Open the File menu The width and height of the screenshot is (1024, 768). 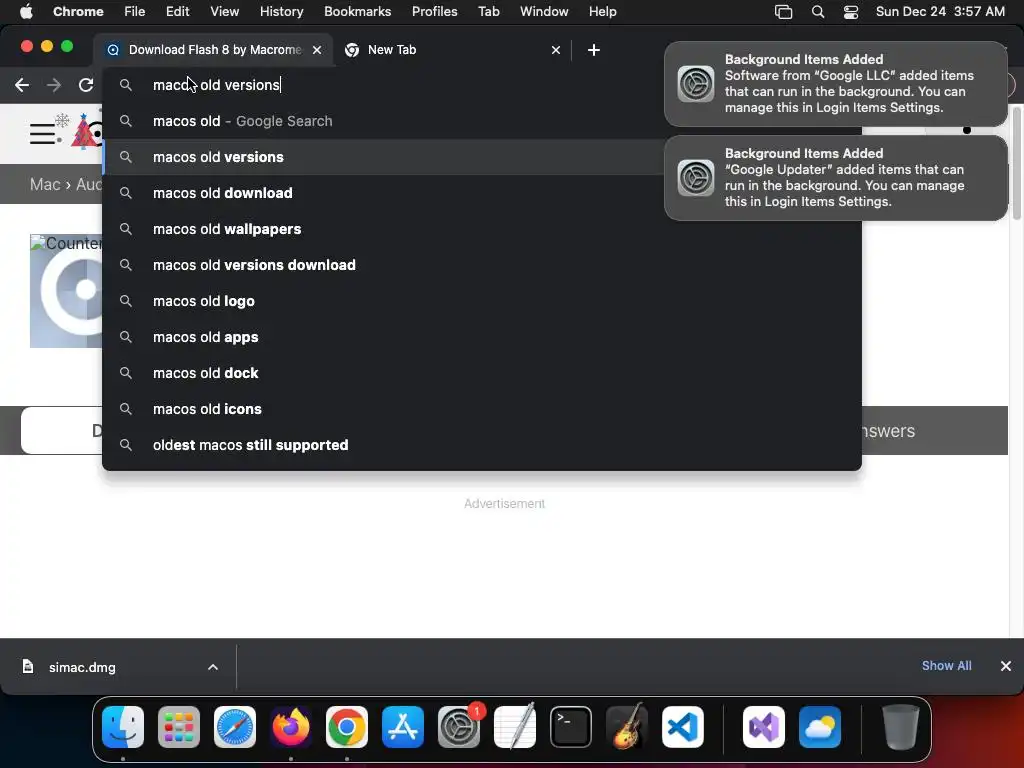click(x=135, y=11)
